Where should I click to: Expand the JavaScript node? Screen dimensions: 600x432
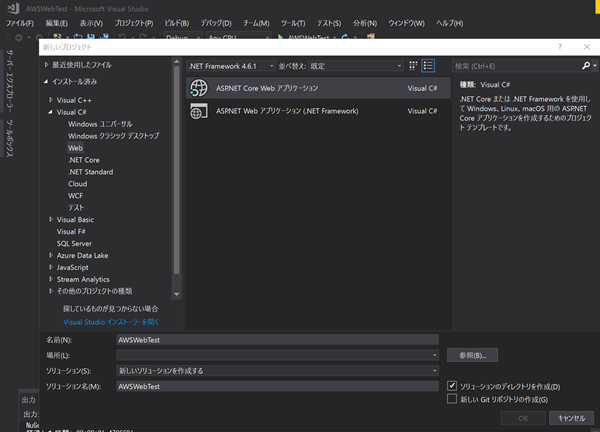pos(51,267)
